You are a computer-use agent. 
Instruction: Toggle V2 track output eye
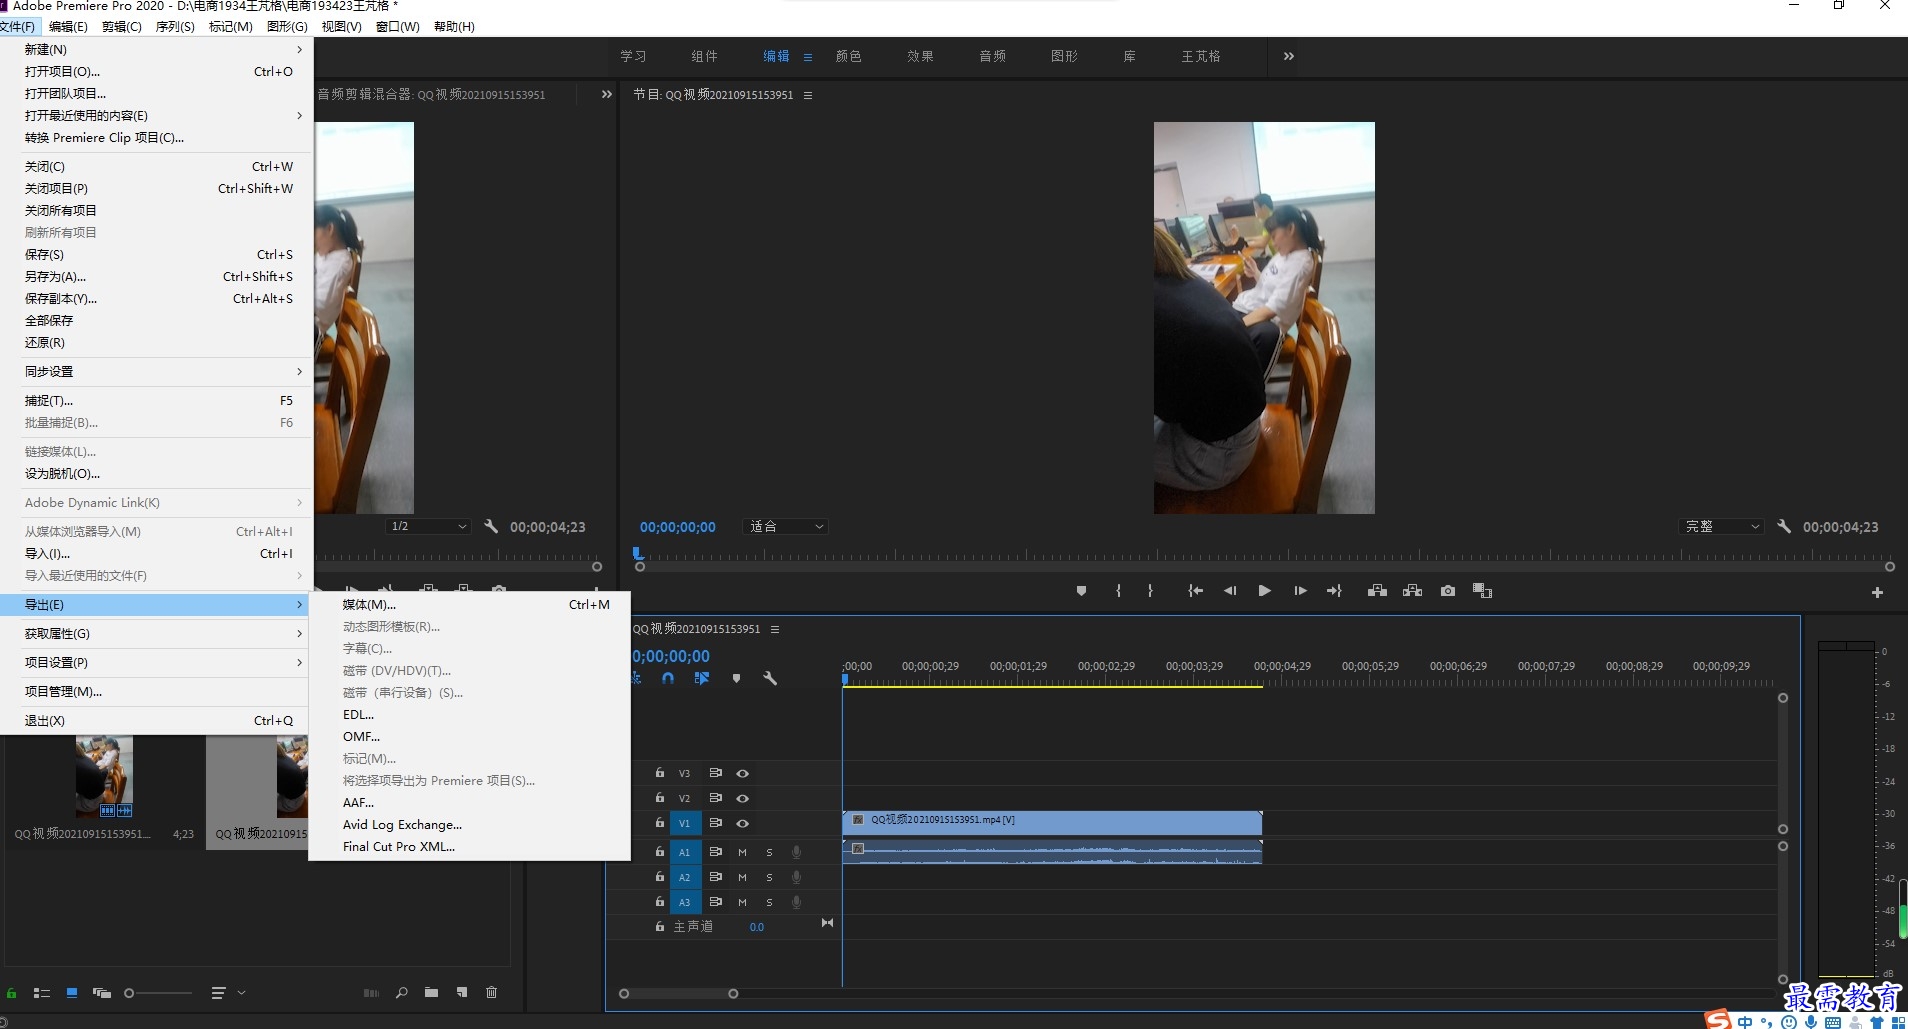point(742,798)
